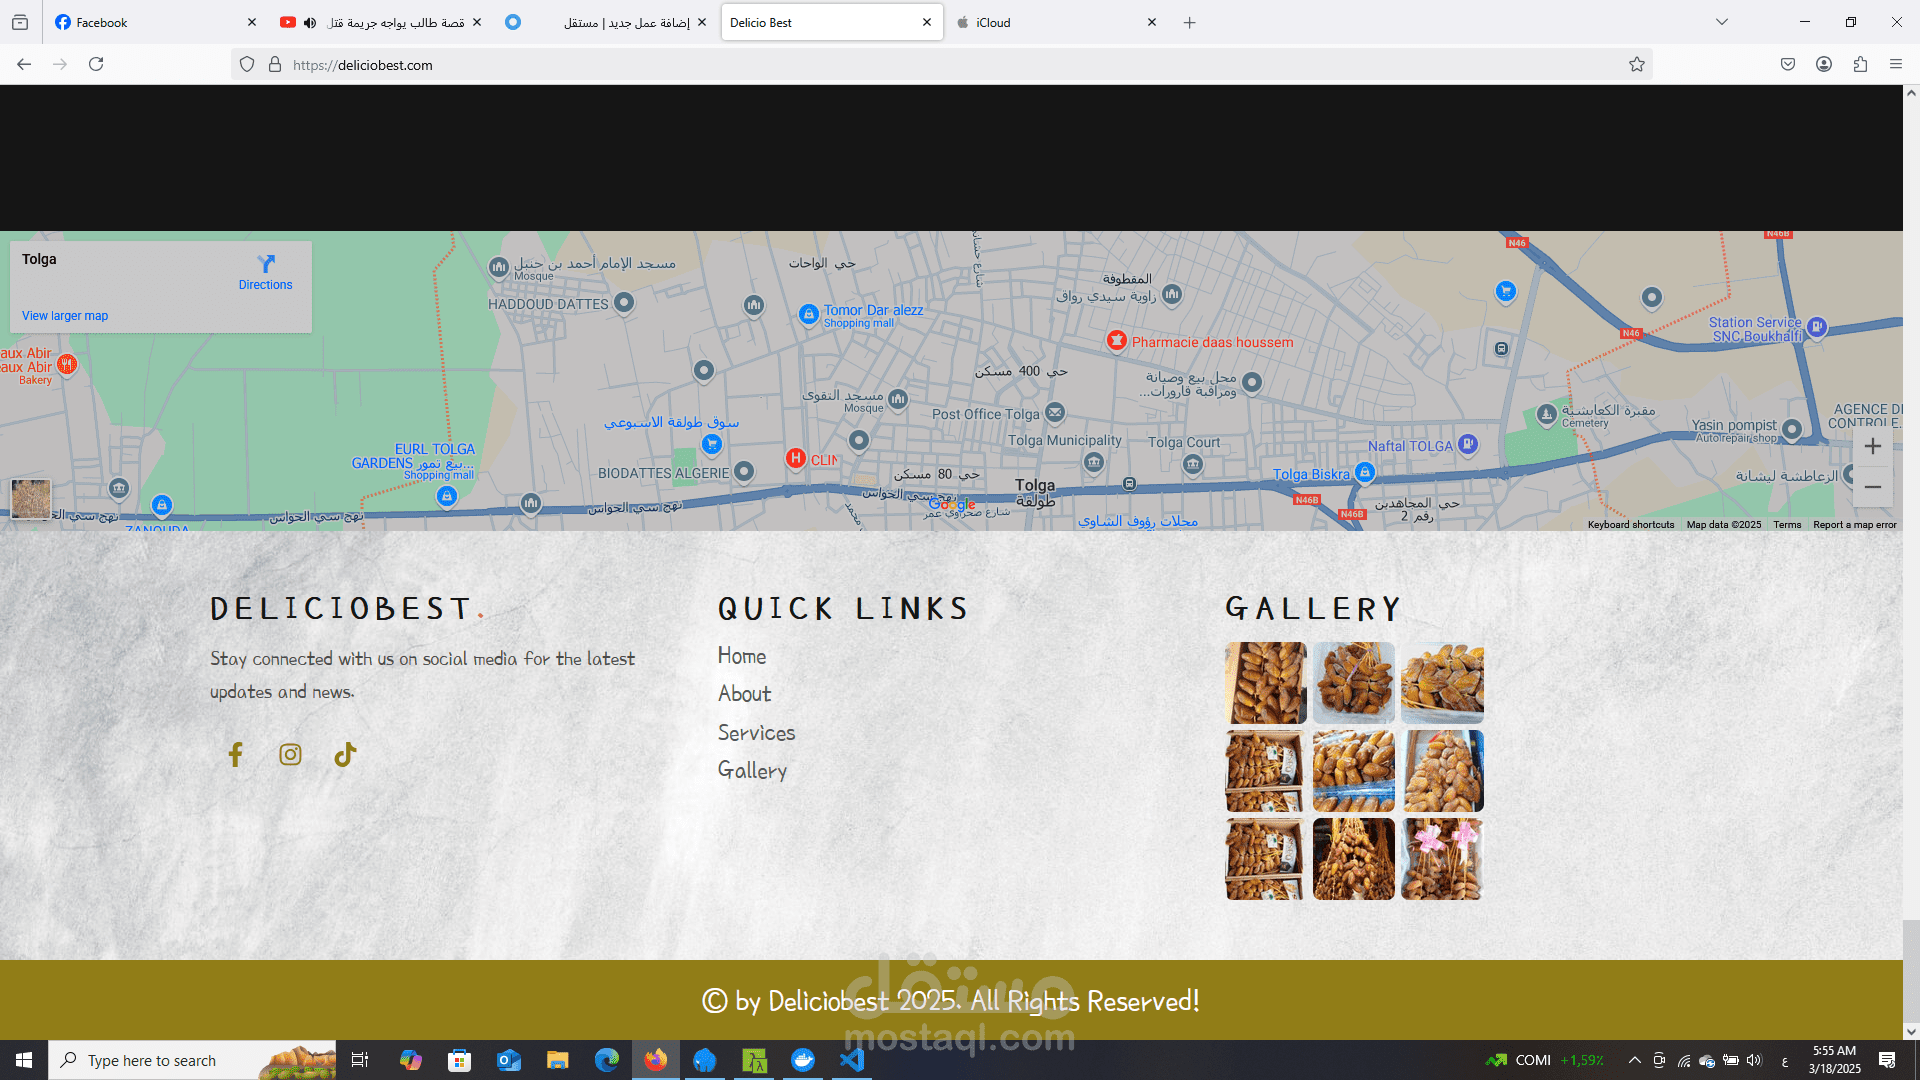
Task: Click the Facebook icon in the footer
Action: point(235,755)
